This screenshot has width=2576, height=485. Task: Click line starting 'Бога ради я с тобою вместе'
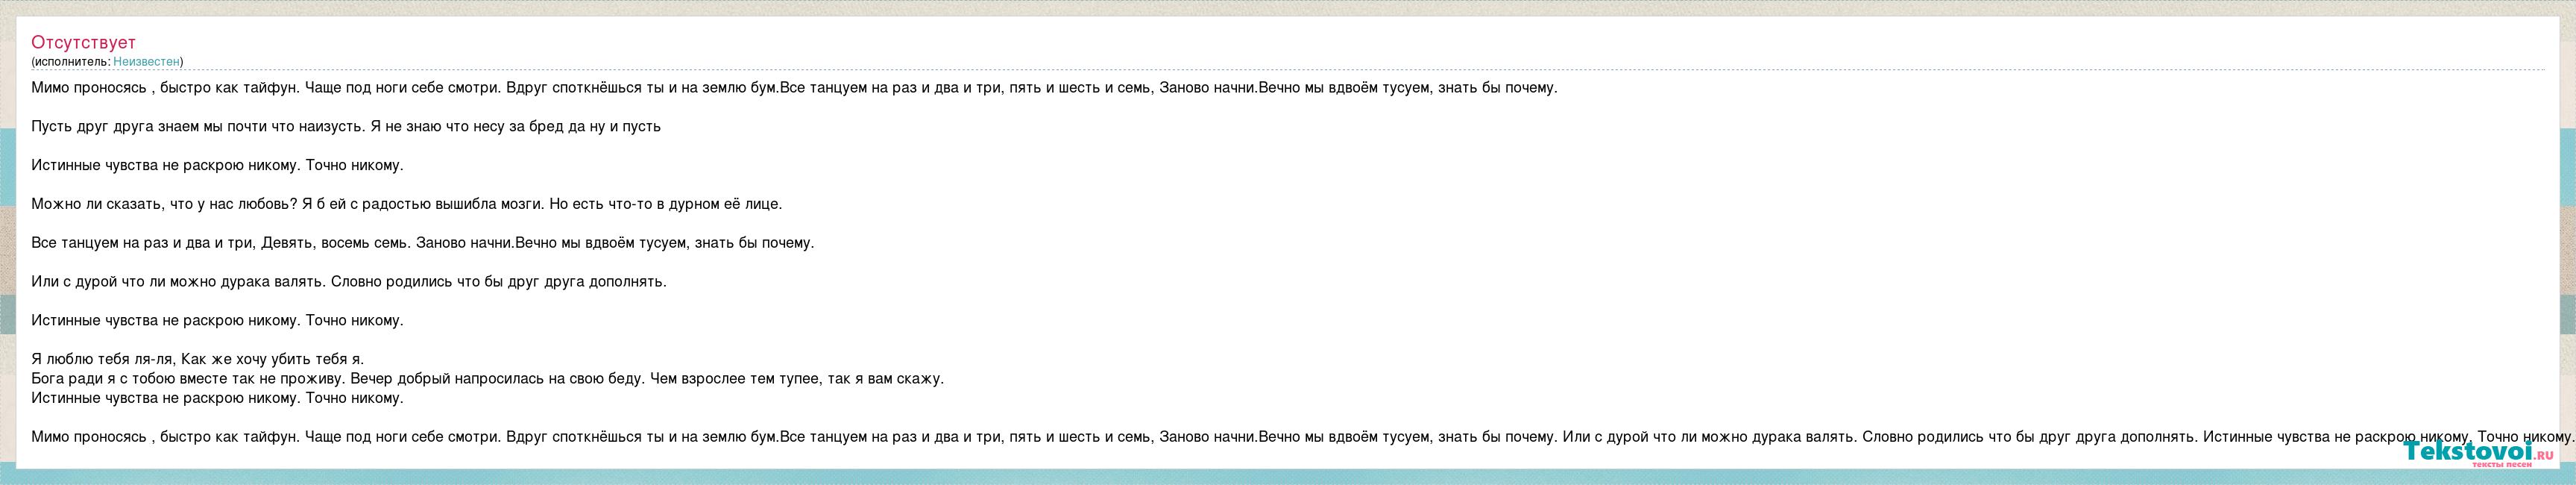coord(487,379)
